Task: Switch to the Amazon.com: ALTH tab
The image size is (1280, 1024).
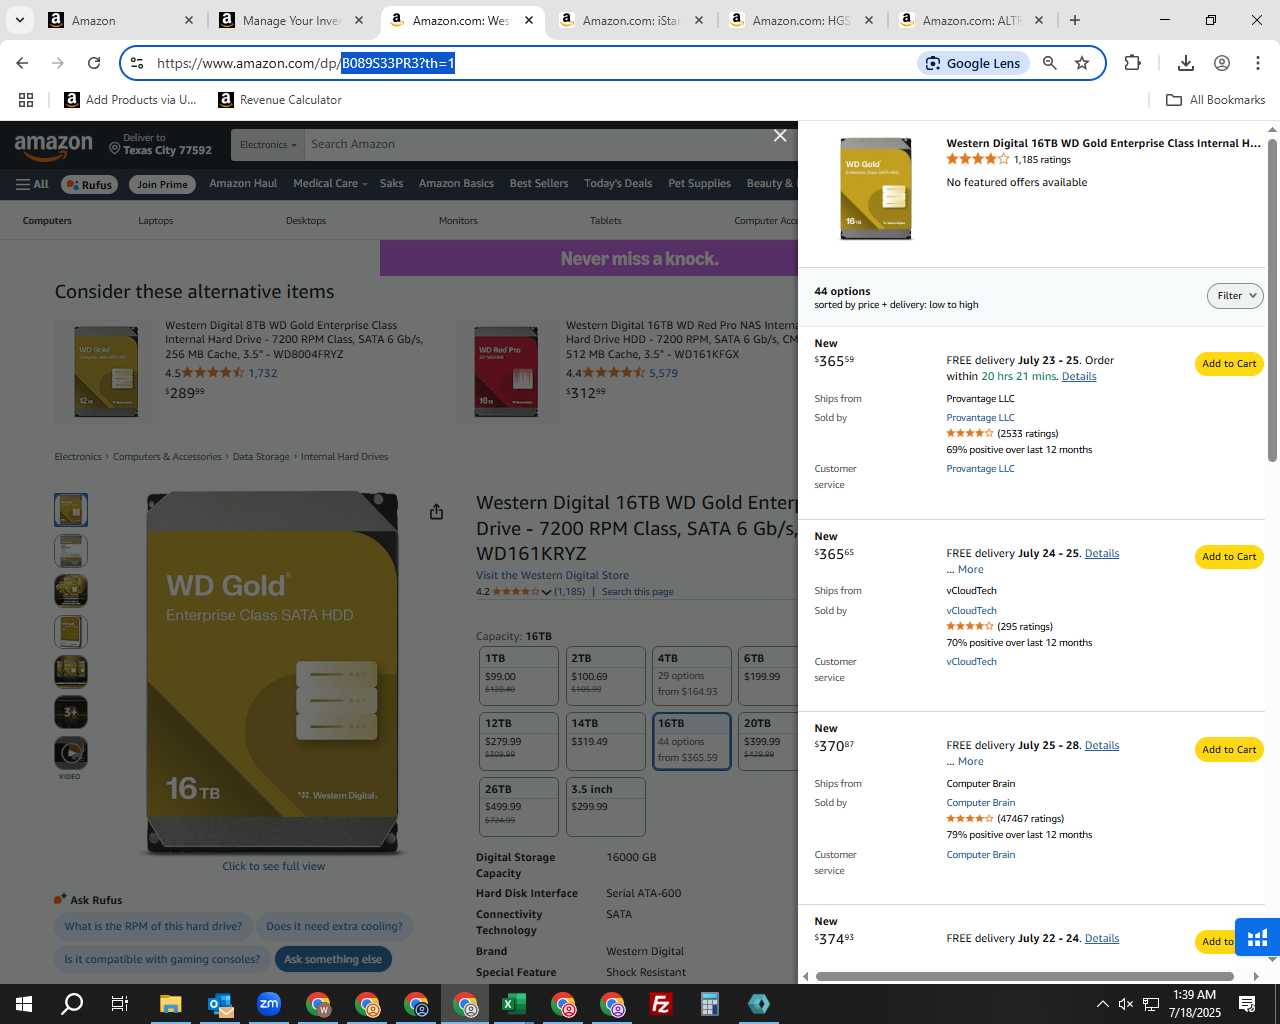Action: click(x=972, y=20)
